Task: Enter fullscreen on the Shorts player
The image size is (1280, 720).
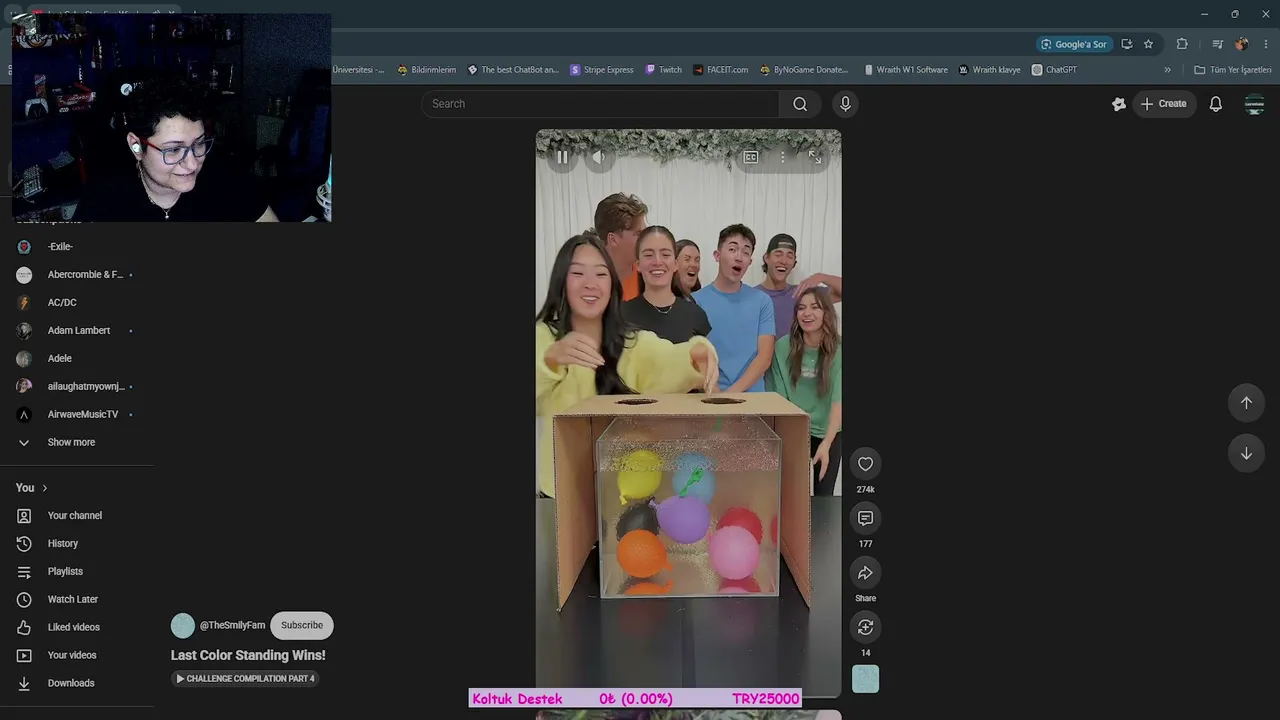Action: 815,157
